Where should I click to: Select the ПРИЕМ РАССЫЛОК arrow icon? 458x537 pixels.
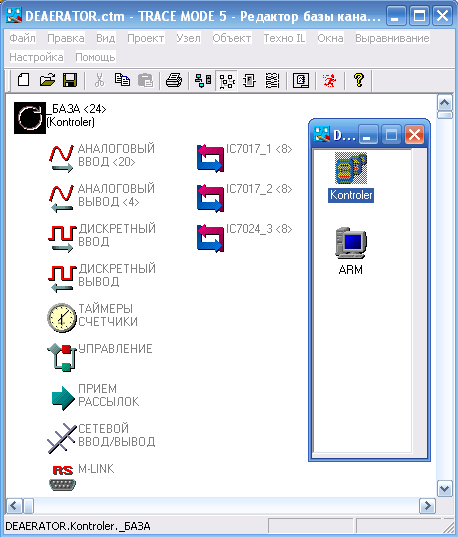pyautogui.click(x=63, y=398)
